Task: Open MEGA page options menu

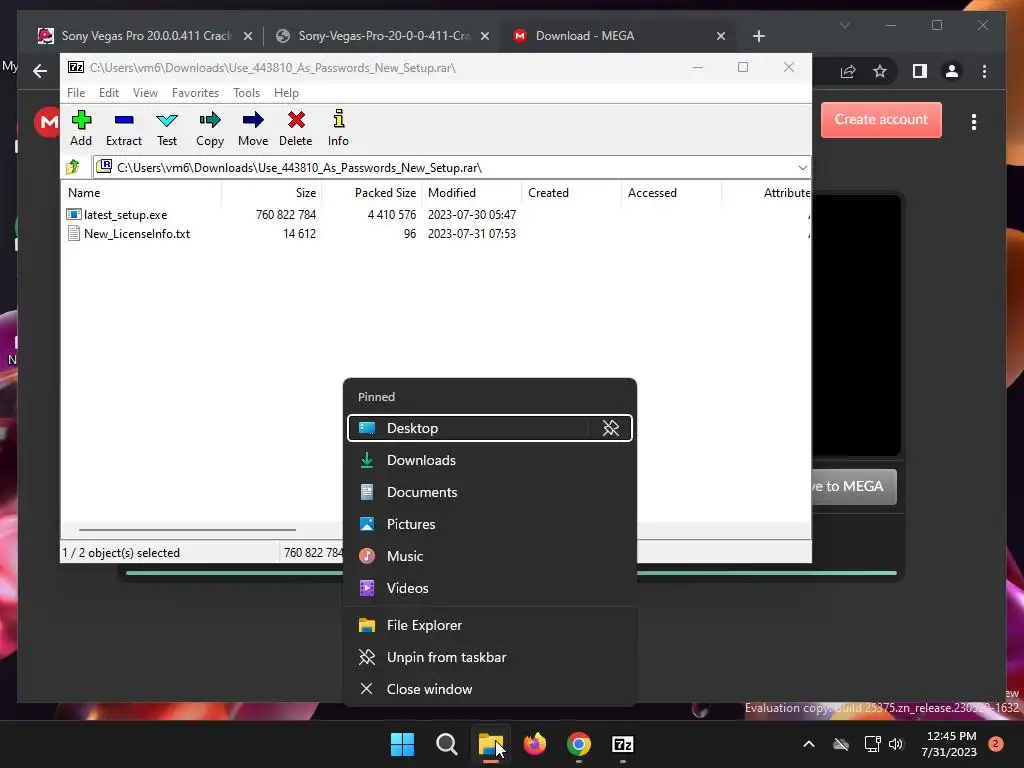Action: (974, 122)
